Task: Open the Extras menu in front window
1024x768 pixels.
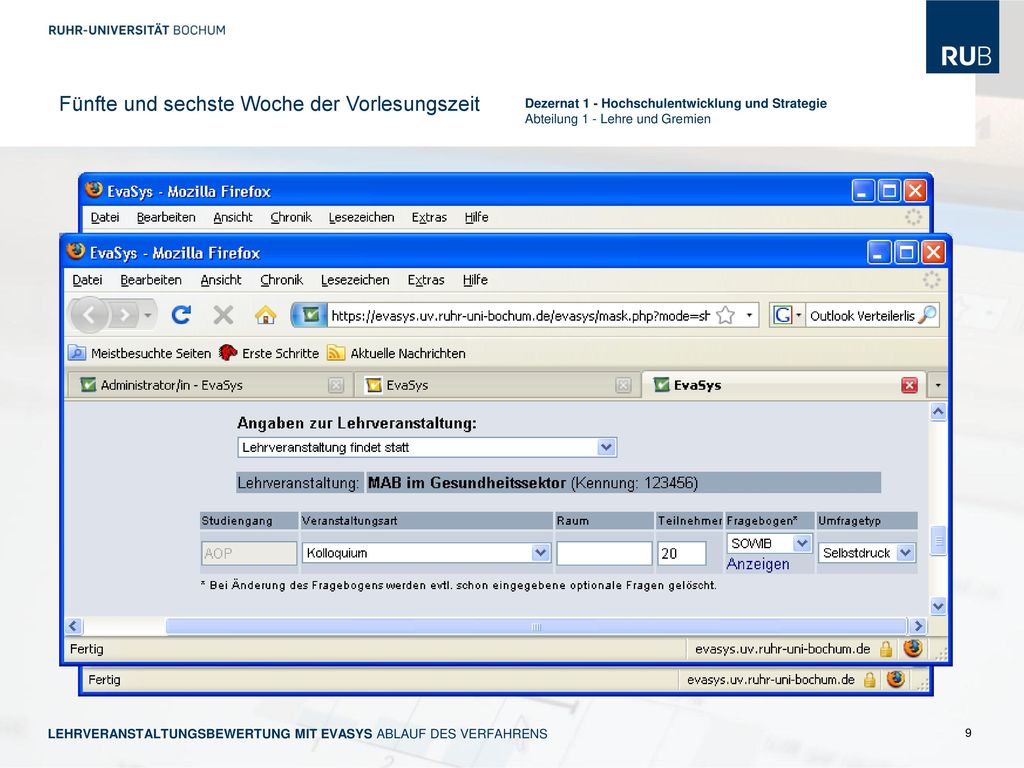Action: 426,280
